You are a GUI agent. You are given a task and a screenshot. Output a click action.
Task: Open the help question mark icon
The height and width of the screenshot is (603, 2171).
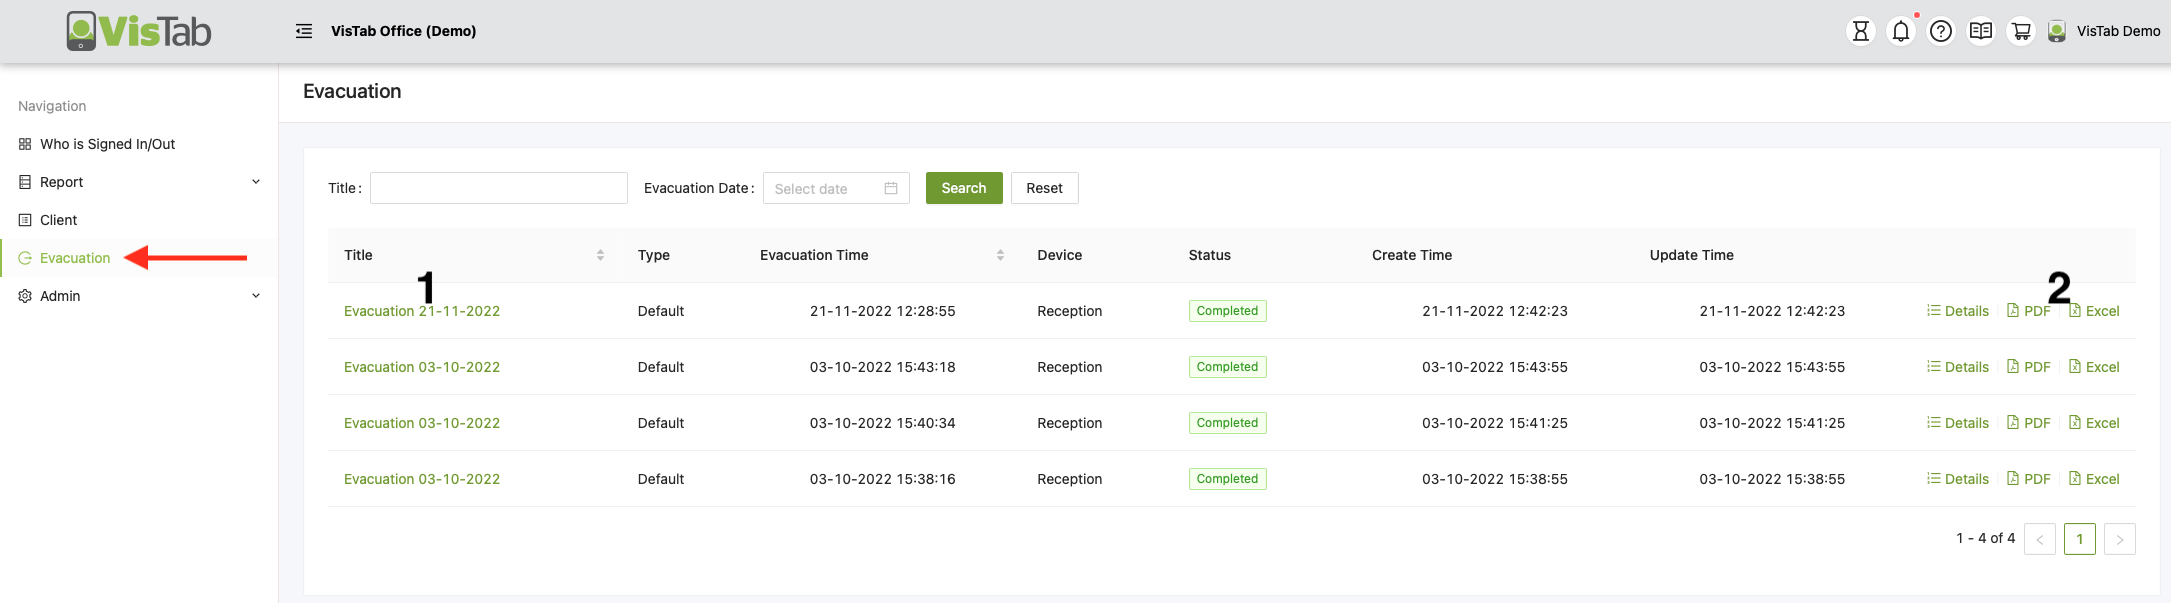1941,31
